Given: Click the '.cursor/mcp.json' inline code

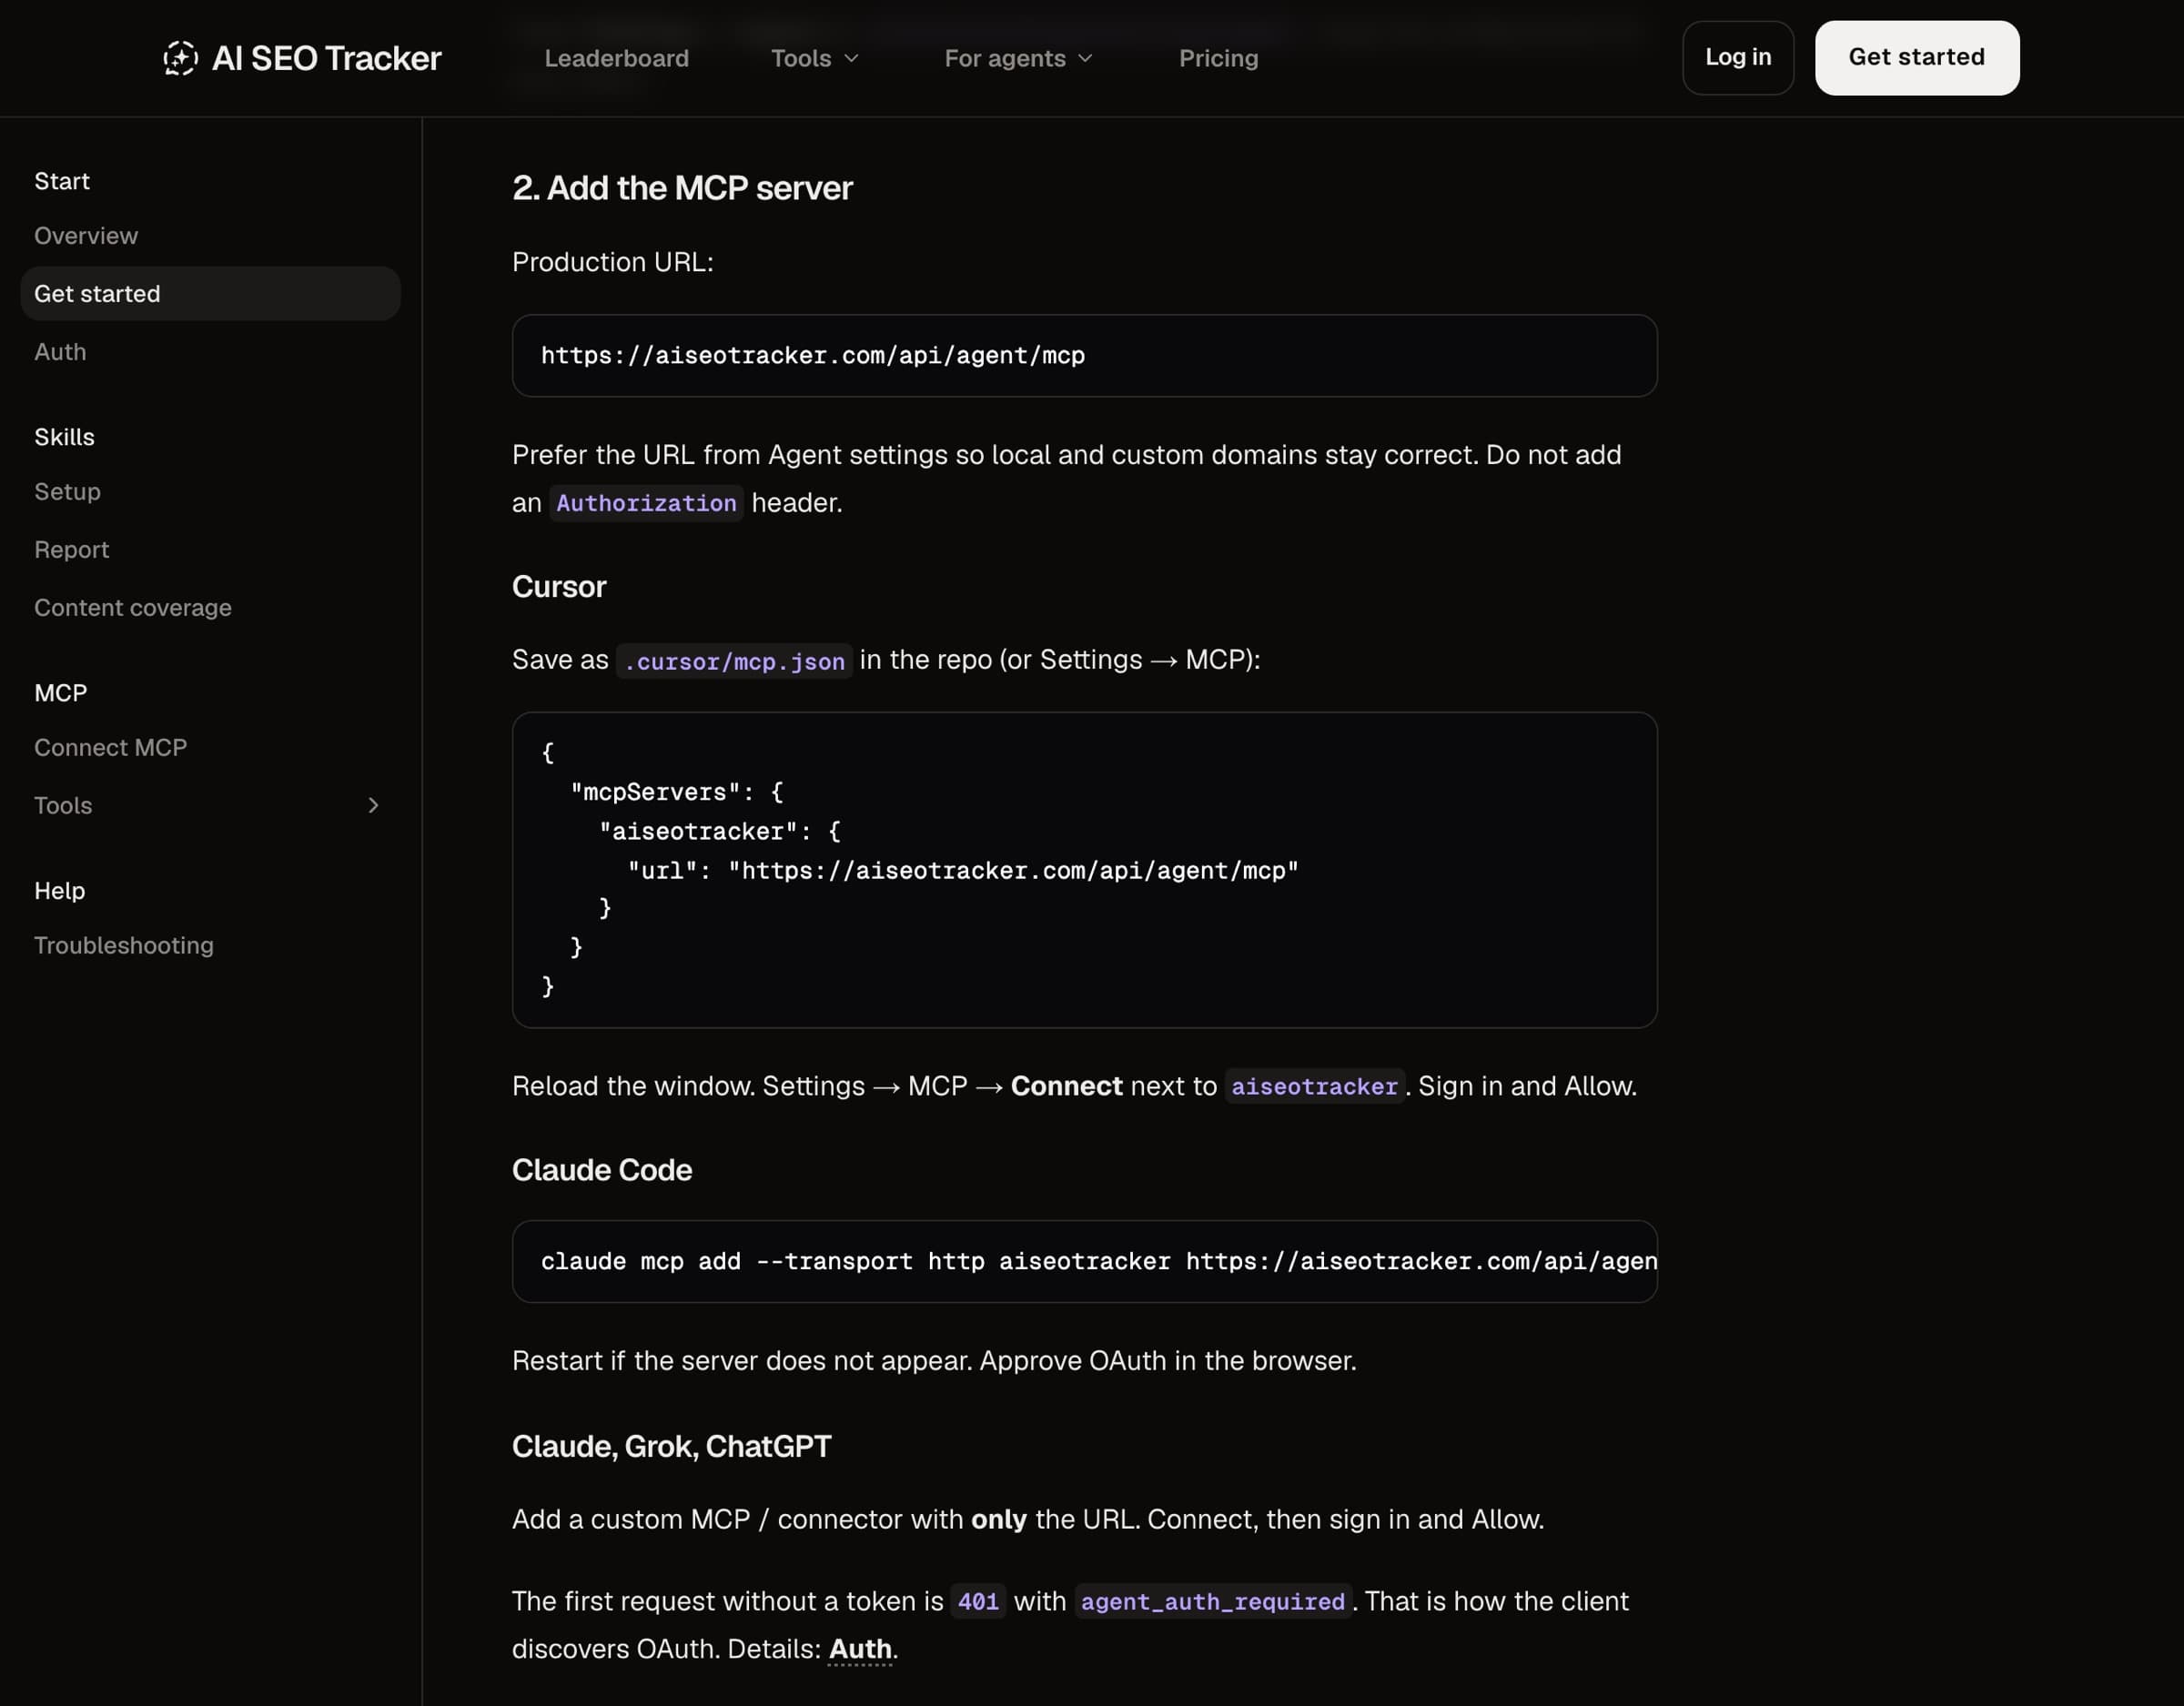Looking at the screenshot, I should (x=734, y=661).
